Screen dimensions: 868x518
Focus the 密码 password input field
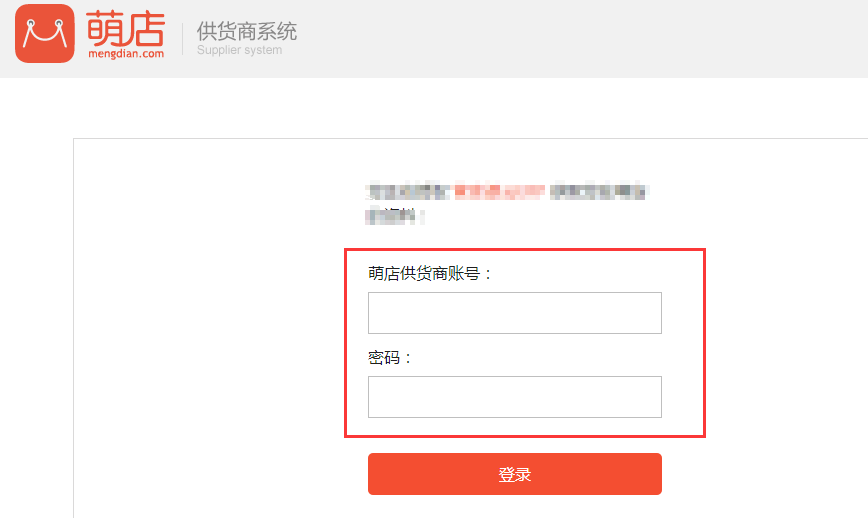coord(515,397)
